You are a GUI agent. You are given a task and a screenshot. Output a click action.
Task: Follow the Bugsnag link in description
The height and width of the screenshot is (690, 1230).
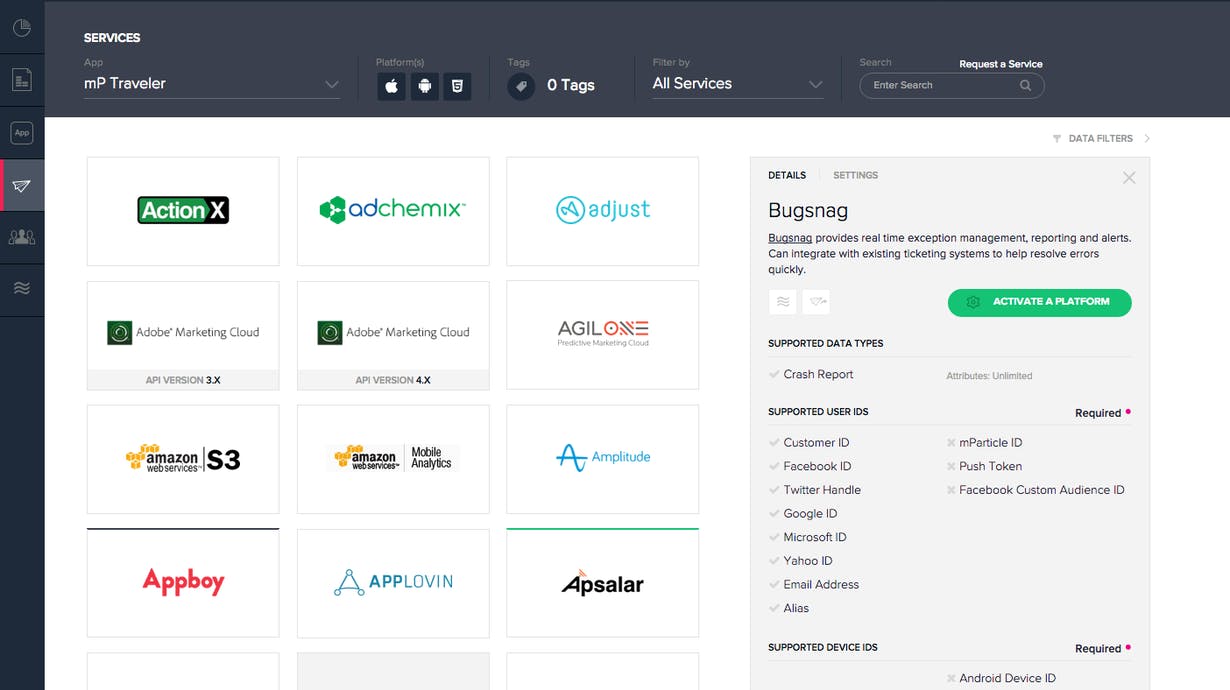[790, 238]
